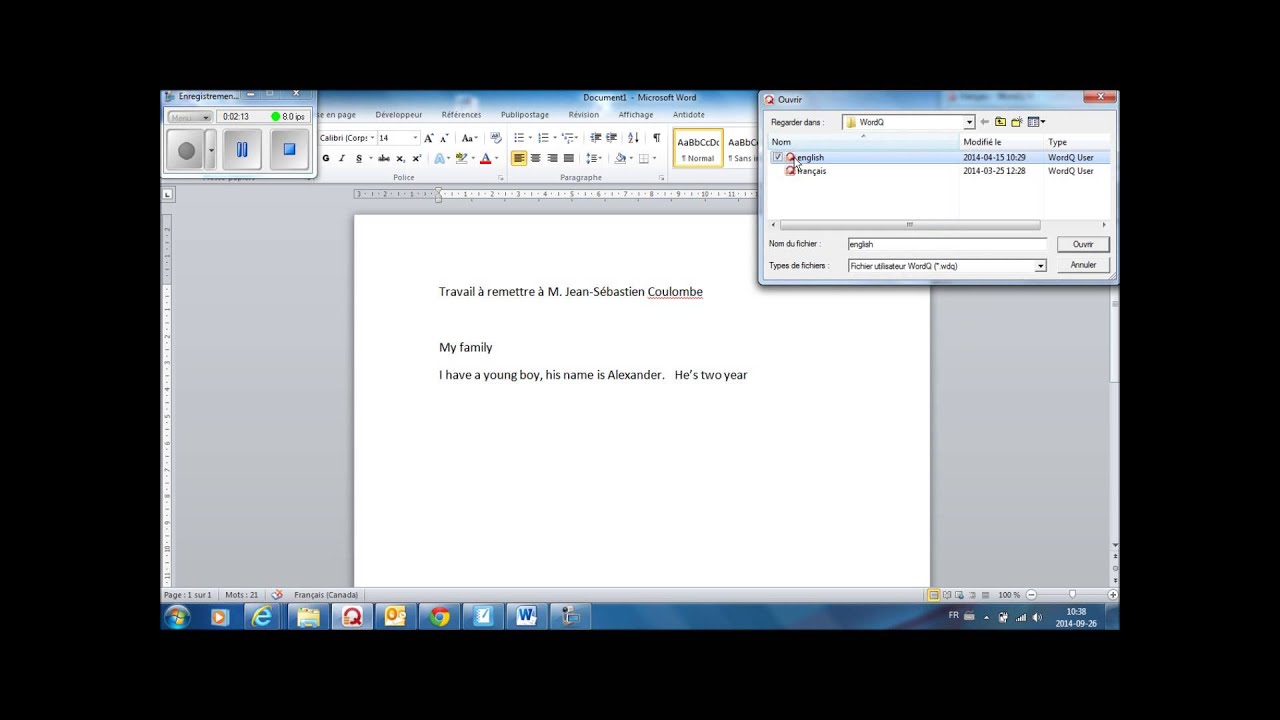This screenshot has width=1280, height=720.
Task: Open the Antidote tab
Action: click(x=689, y=115)
